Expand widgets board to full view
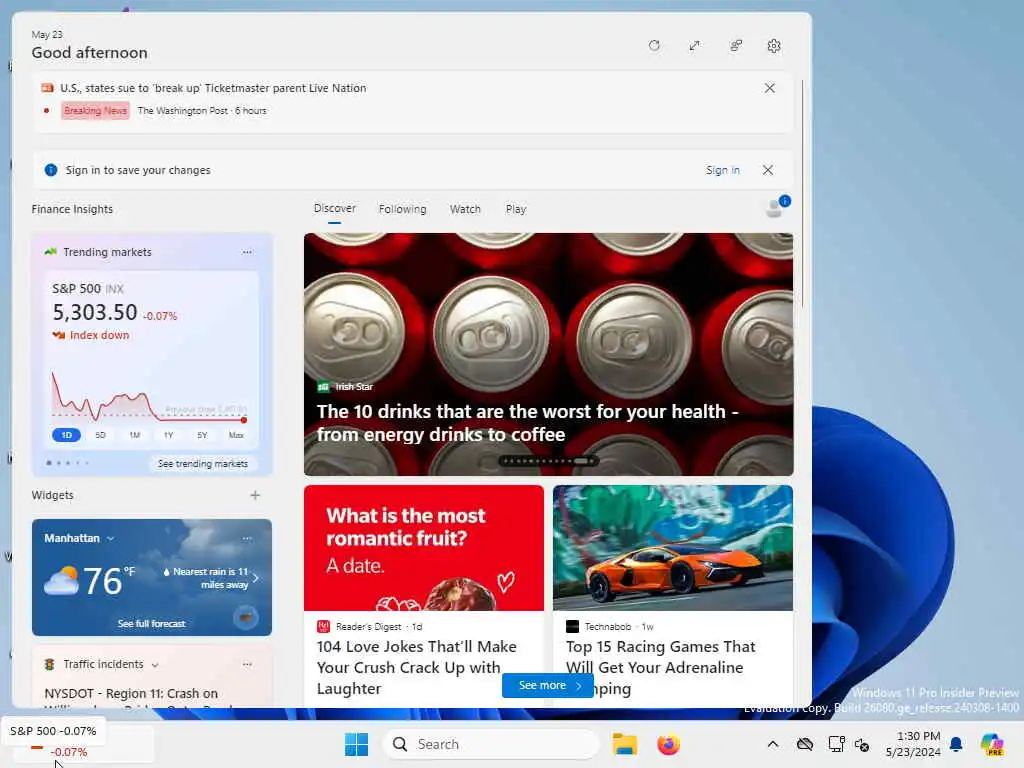The height and width of the screenshot is (768, 1024). (x=694, y=46)
